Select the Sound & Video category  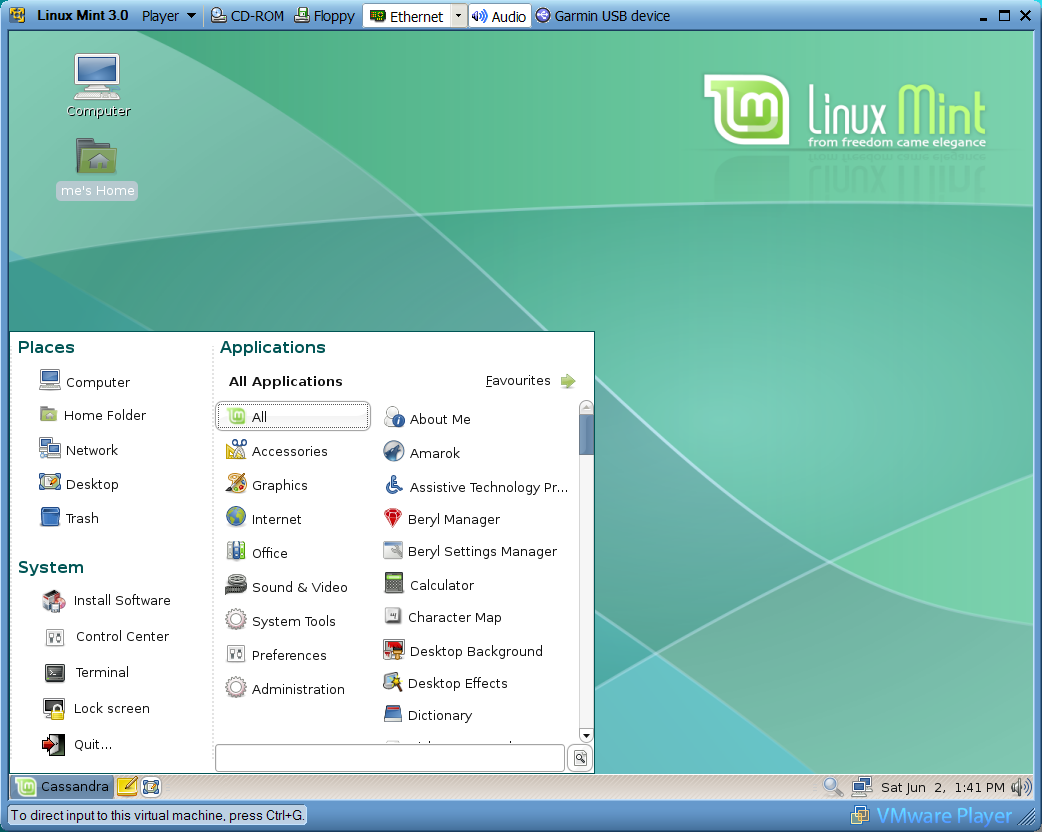point(286,586)
